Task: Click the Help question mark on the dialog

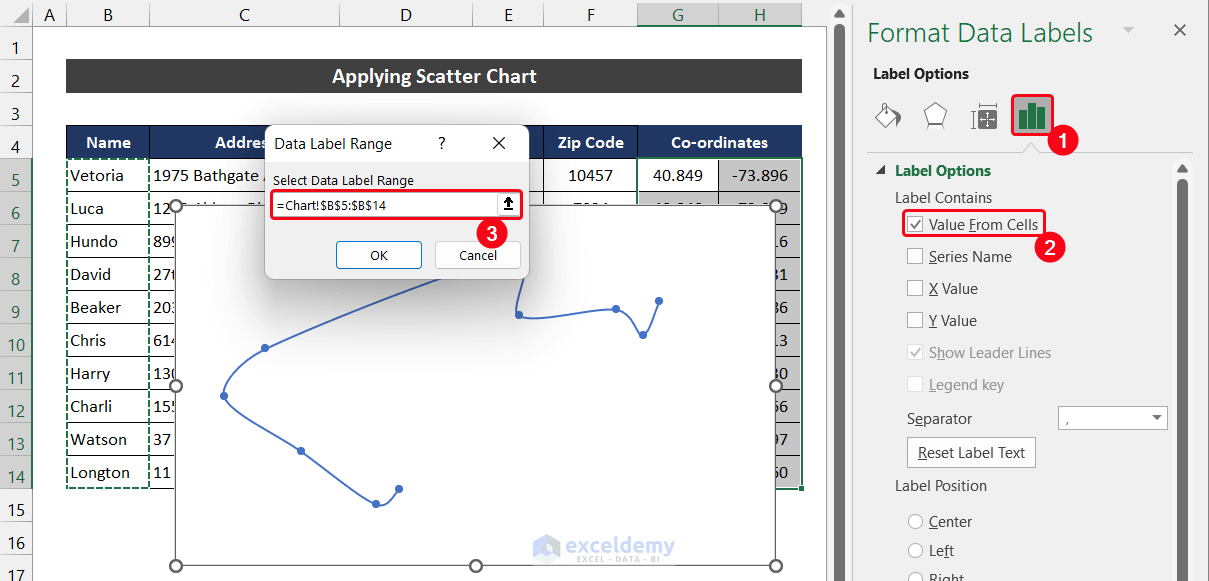Action: pos(441,143)
